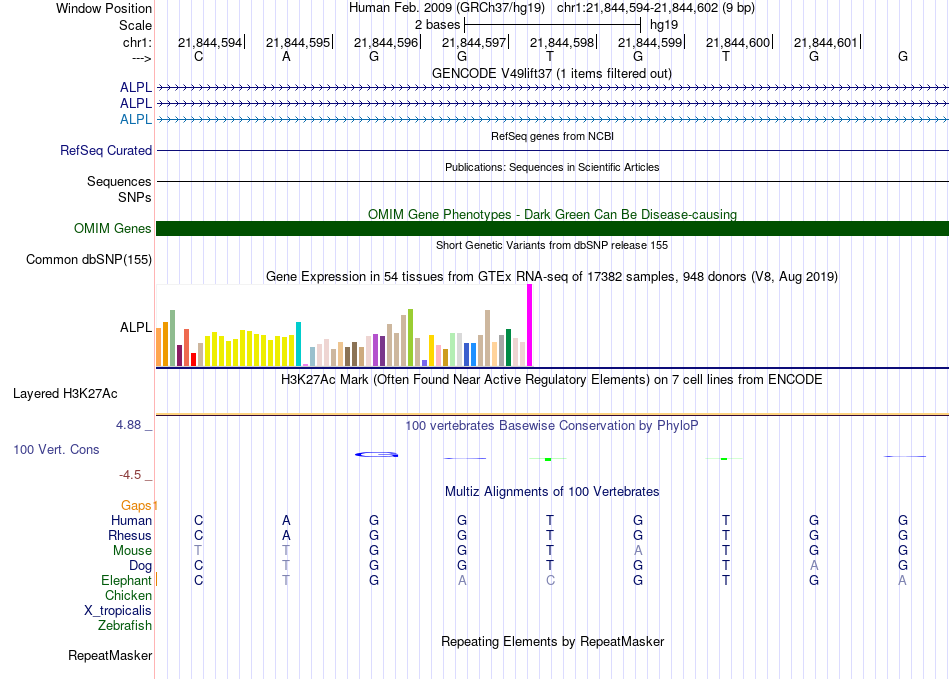Select the Elephant species label
Viewport: 950px width, 679px height.
126,580
